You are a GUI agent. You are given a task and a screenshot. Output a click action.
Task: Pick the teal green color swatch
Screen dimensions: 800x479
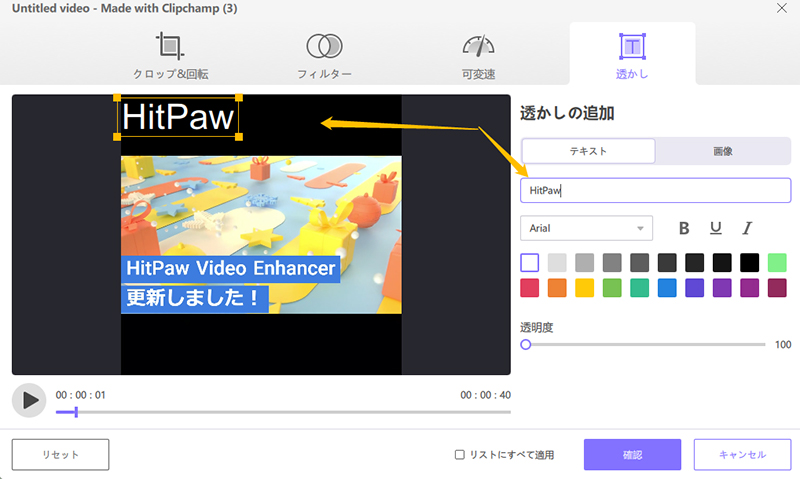[x=639, y=288]
